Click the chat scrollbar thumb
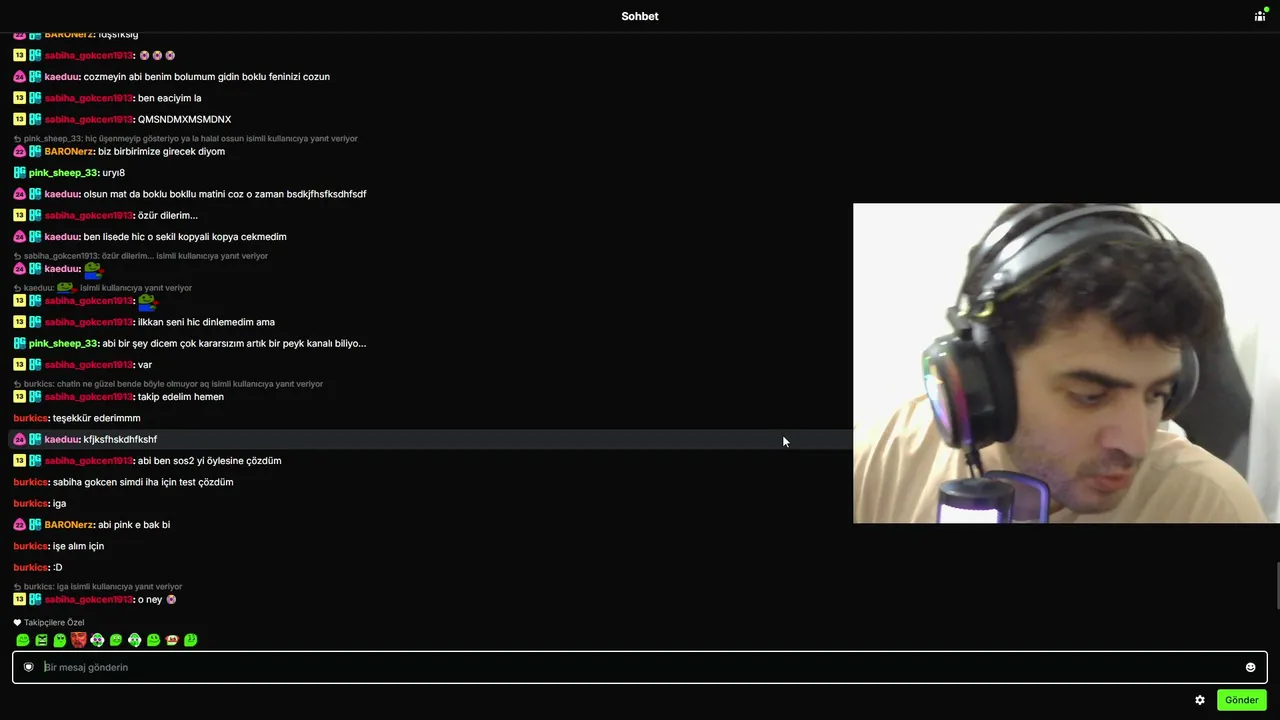The height and width of the screenshot is (720, 1280). (1276, 586)
